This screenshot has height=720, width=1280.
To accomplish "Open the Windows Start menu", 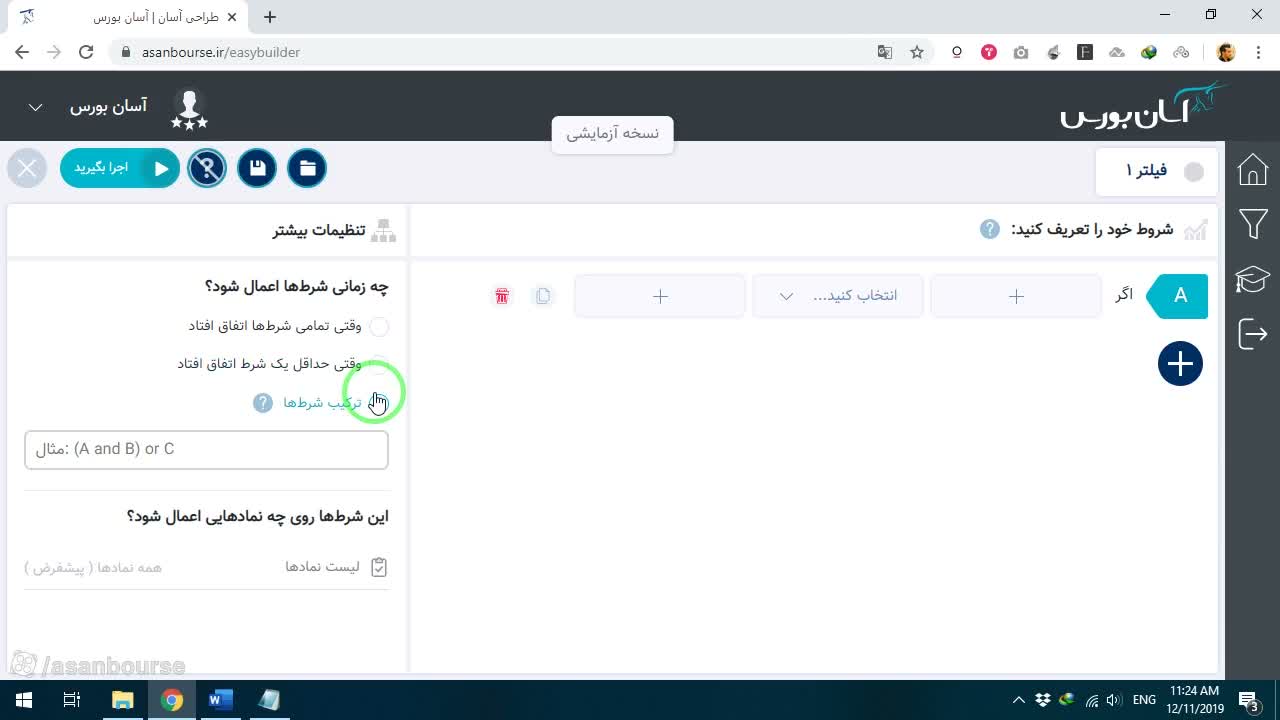I will pyautogui.click(x=24, y=700).
